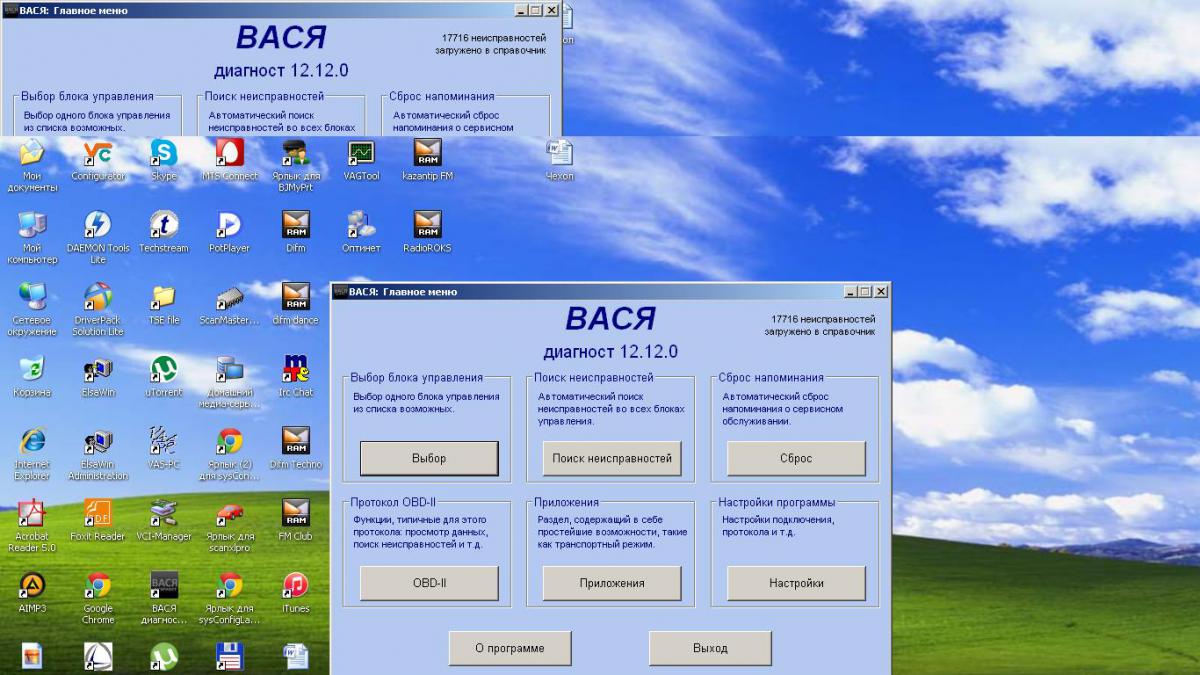
Task: Select the Google Chrome desktop shortcut
Action: 98,597
